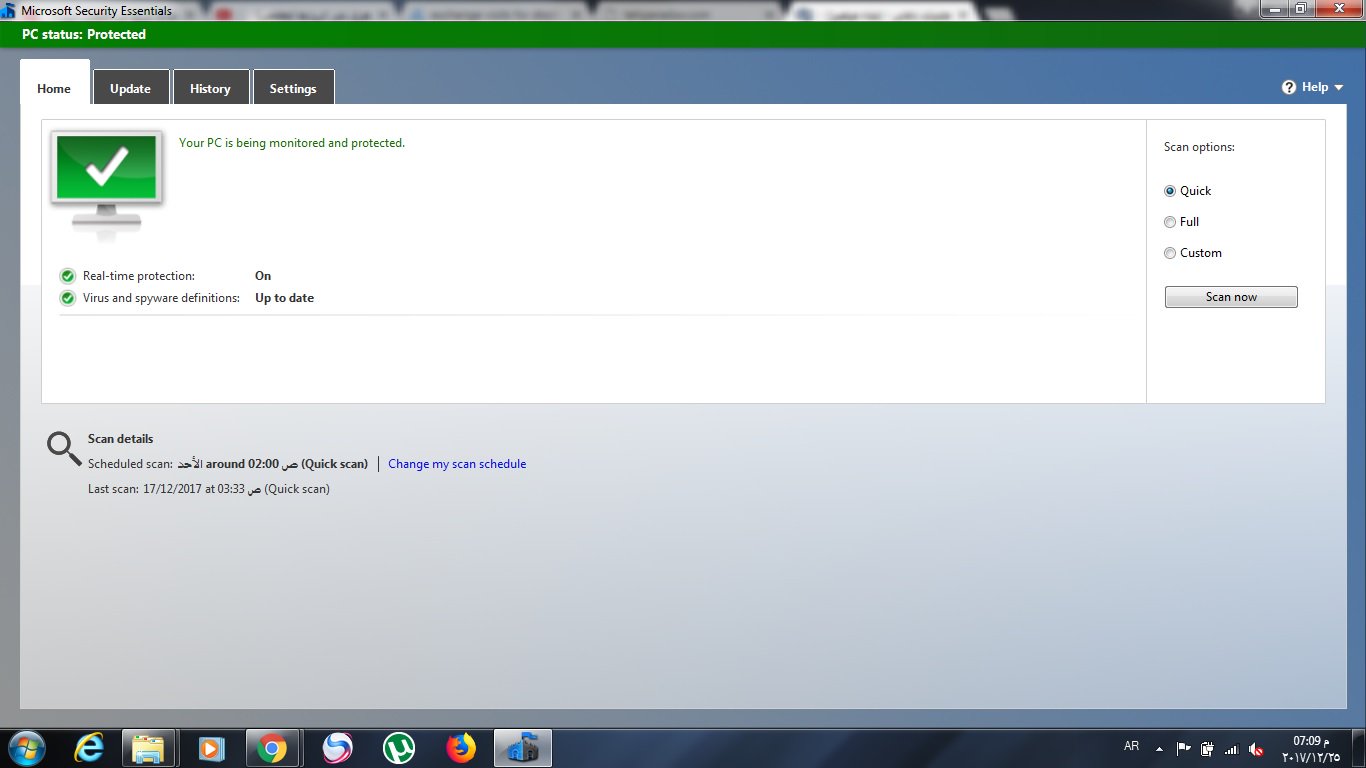Click 'Your PC is being monitored and protected.' text
The image size is (1366, 768).
click(x=292, y=143)
